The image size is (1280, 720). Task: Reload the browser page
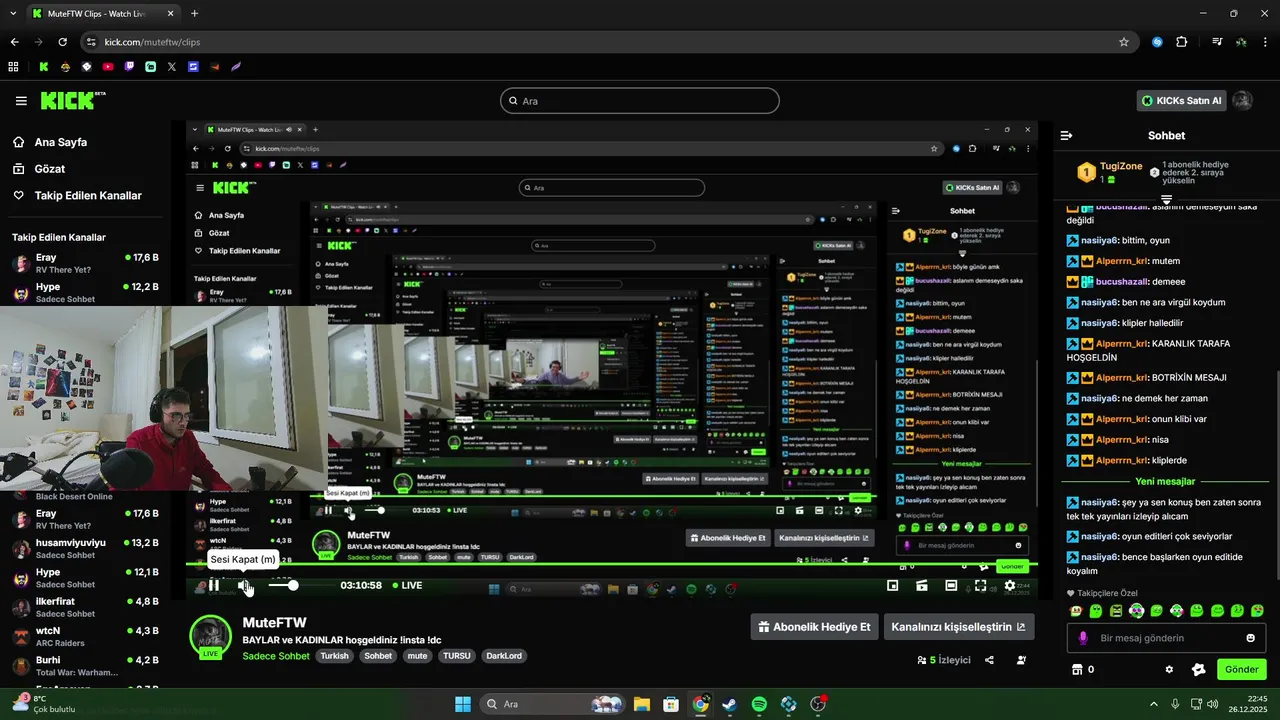62,42
